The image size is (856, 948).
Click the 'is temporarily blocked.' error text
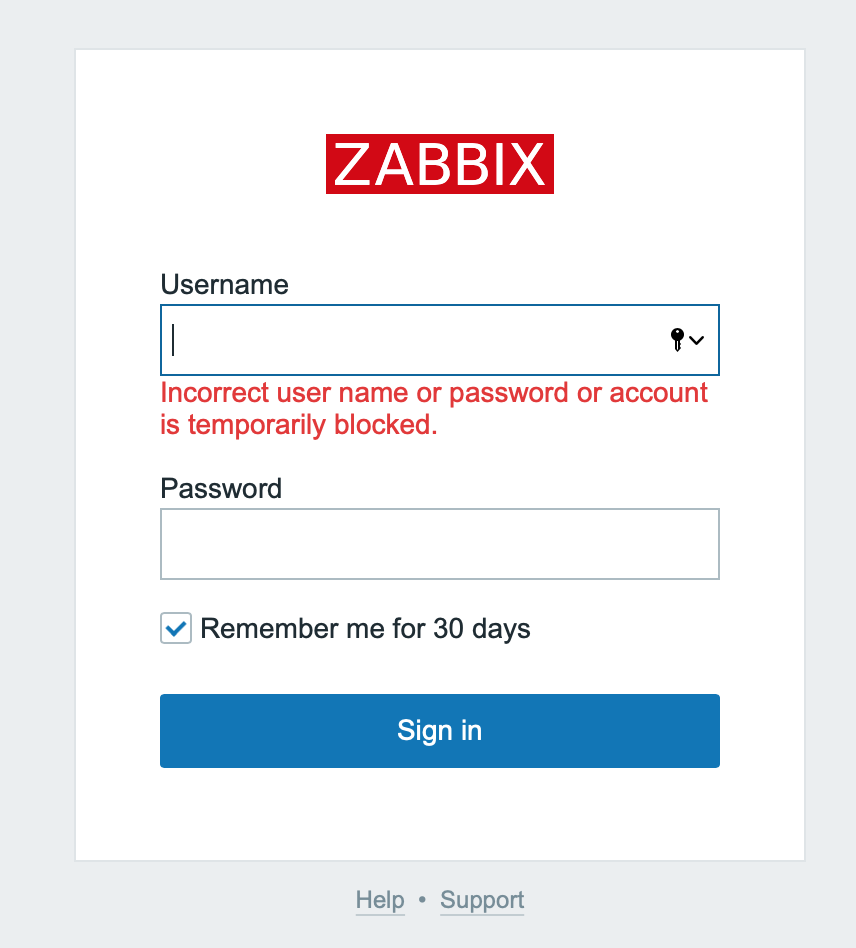click(x=299, y=425)
